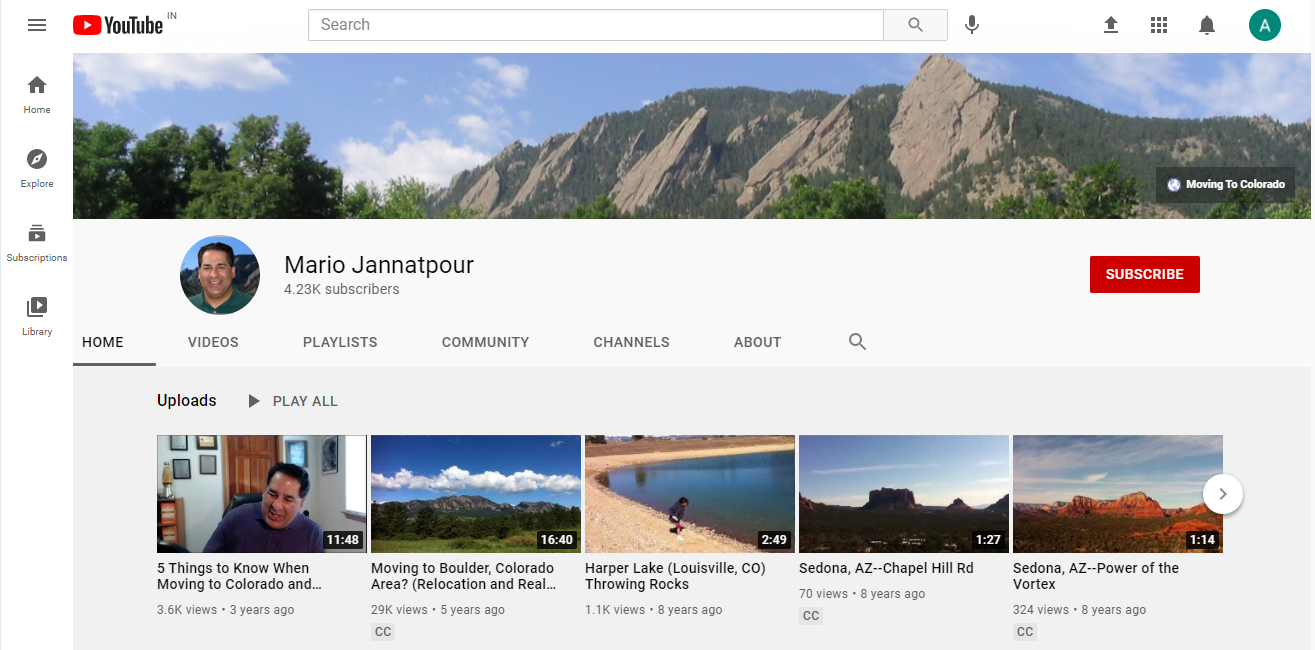Play the 1:27 Chapel Hill Rd thumbnail
1315x650 pixels.
pyautogui.click(x=904, y=494)
